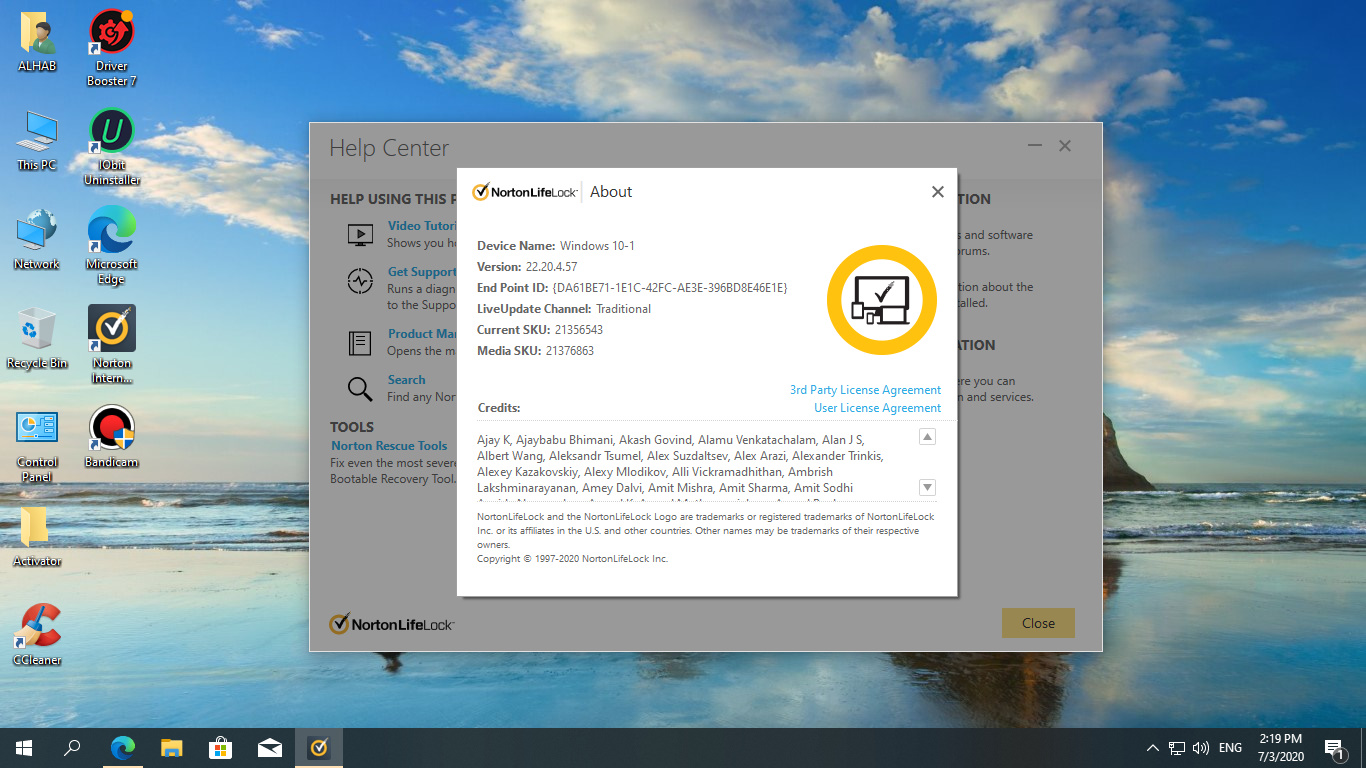Open the notification center icon
The height and width of the screenshot is (768, 1366).
point(1334,748)
